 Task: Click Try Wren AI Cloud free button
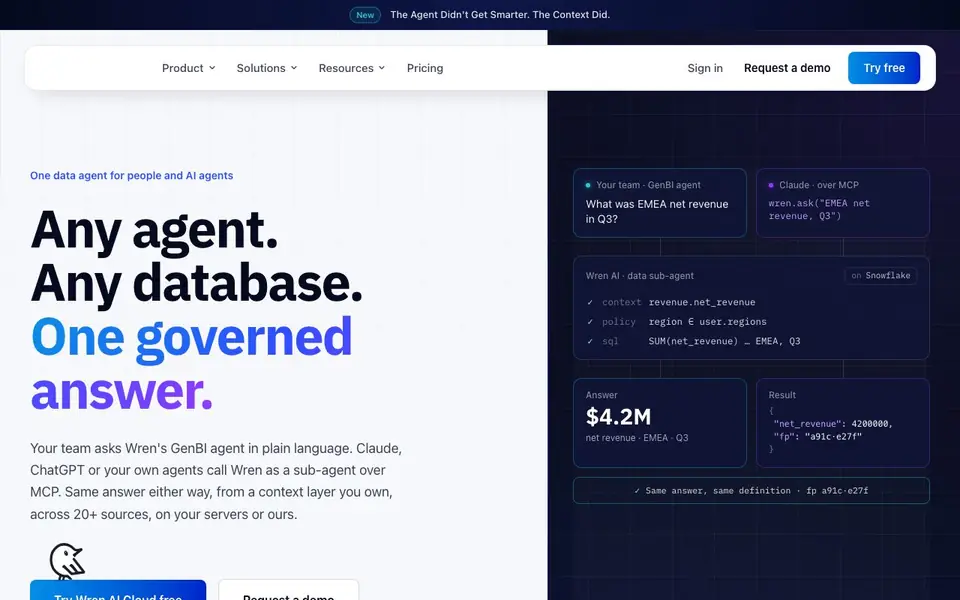click(118, 591)
